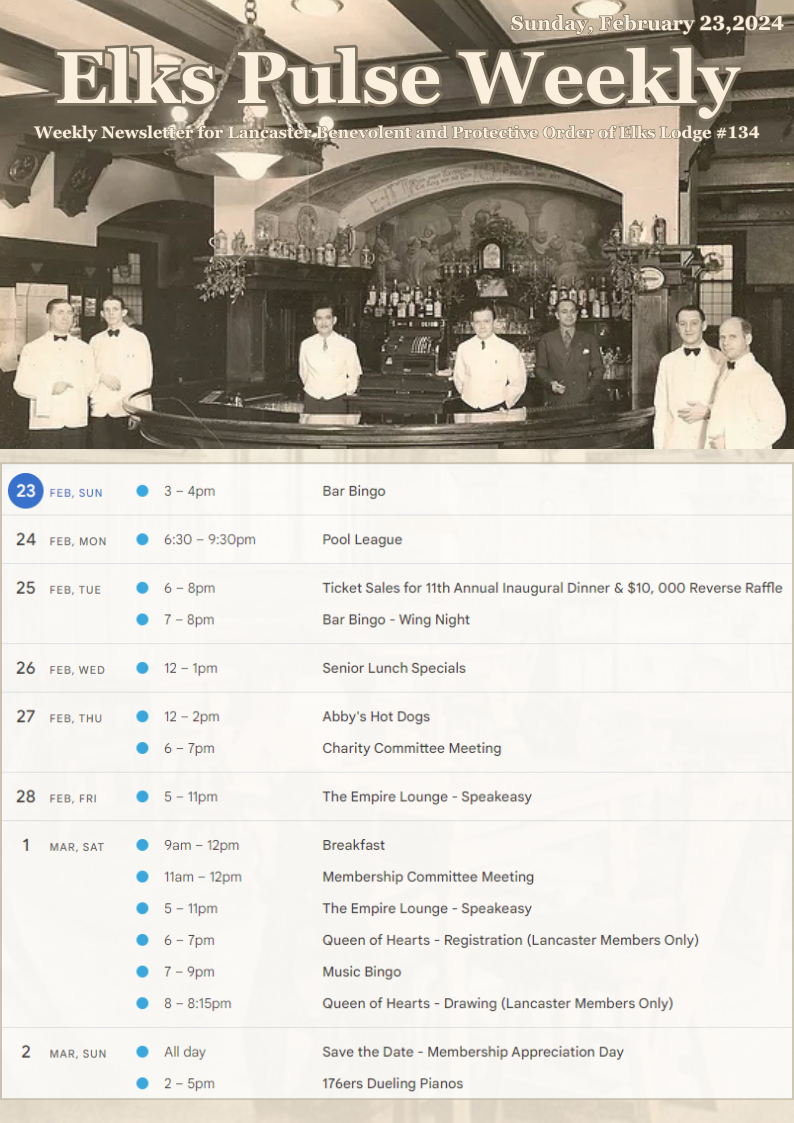The width and height of the screenshot is (794, 1123).
Task: Click the date number 28
Action: coord(26,796)
